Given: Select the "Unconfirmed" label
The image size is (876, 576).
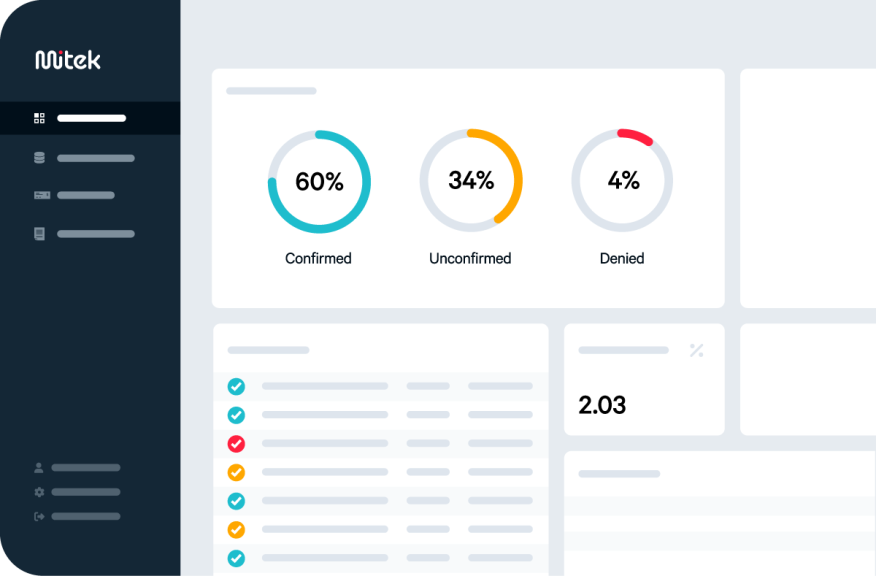Looking at the screenshot, I should point(470,258).
